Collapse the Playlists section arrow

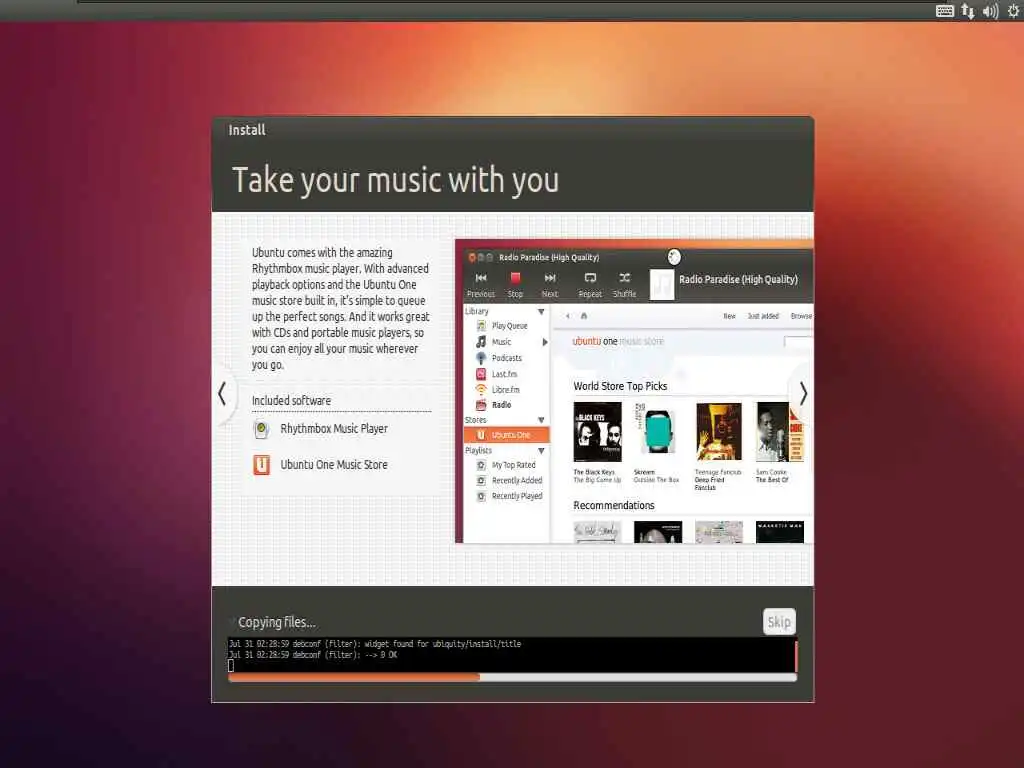[x=541, y=451]
